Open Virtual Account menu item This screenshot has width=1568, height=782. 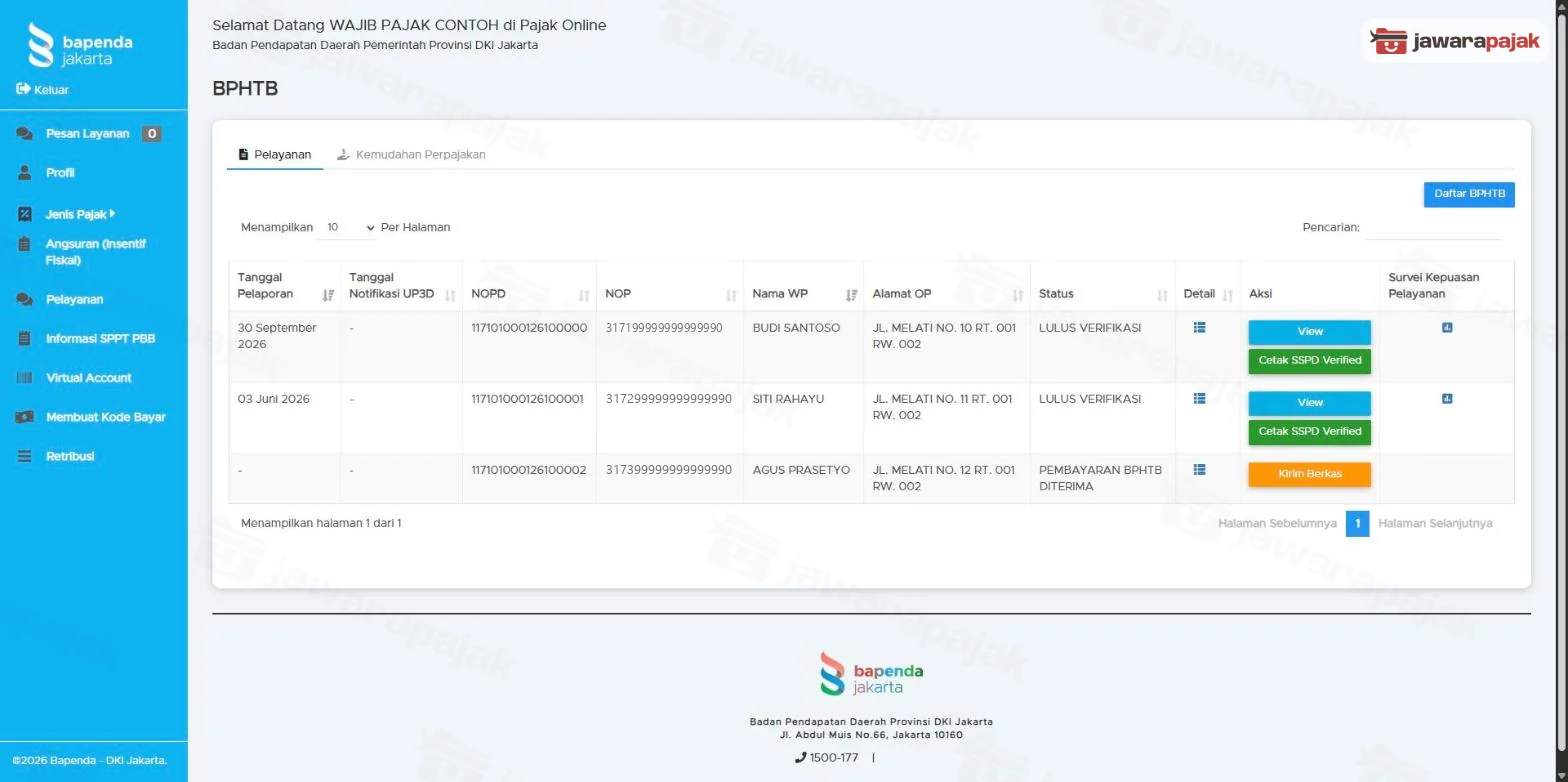88,378
